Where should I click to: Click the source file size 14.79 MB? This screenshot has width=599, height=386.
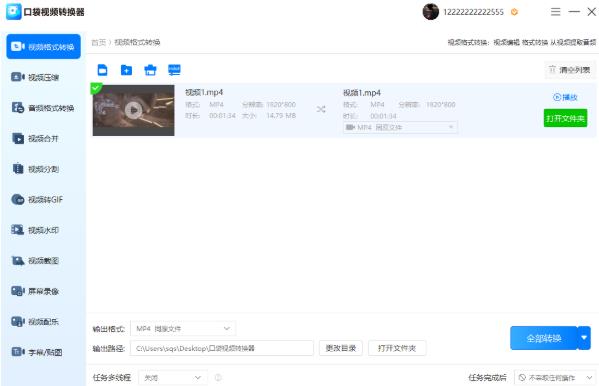tap(281, 115)
